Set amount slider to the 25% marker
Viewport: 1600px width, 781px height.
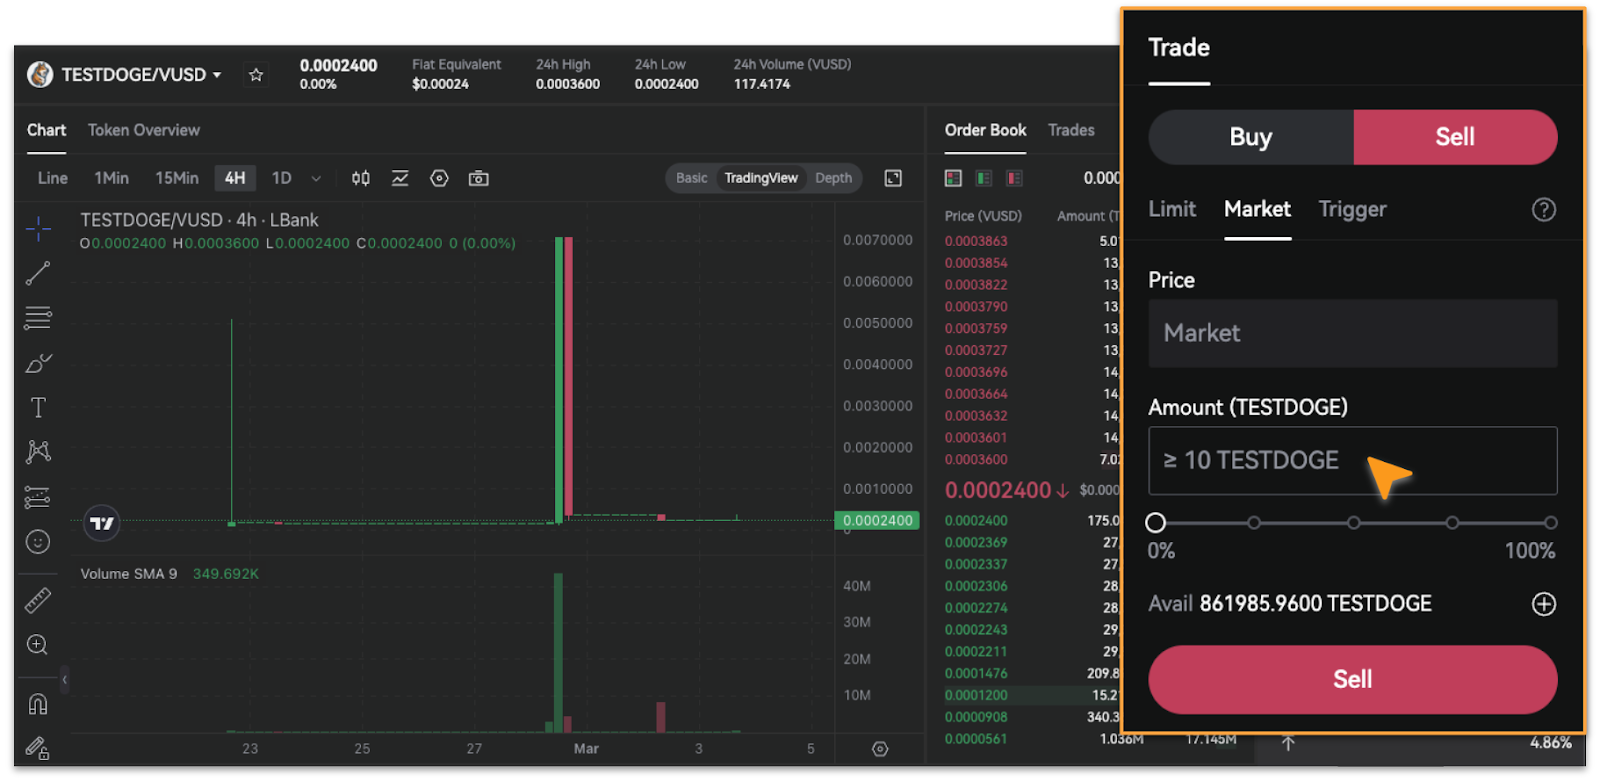1254,522
